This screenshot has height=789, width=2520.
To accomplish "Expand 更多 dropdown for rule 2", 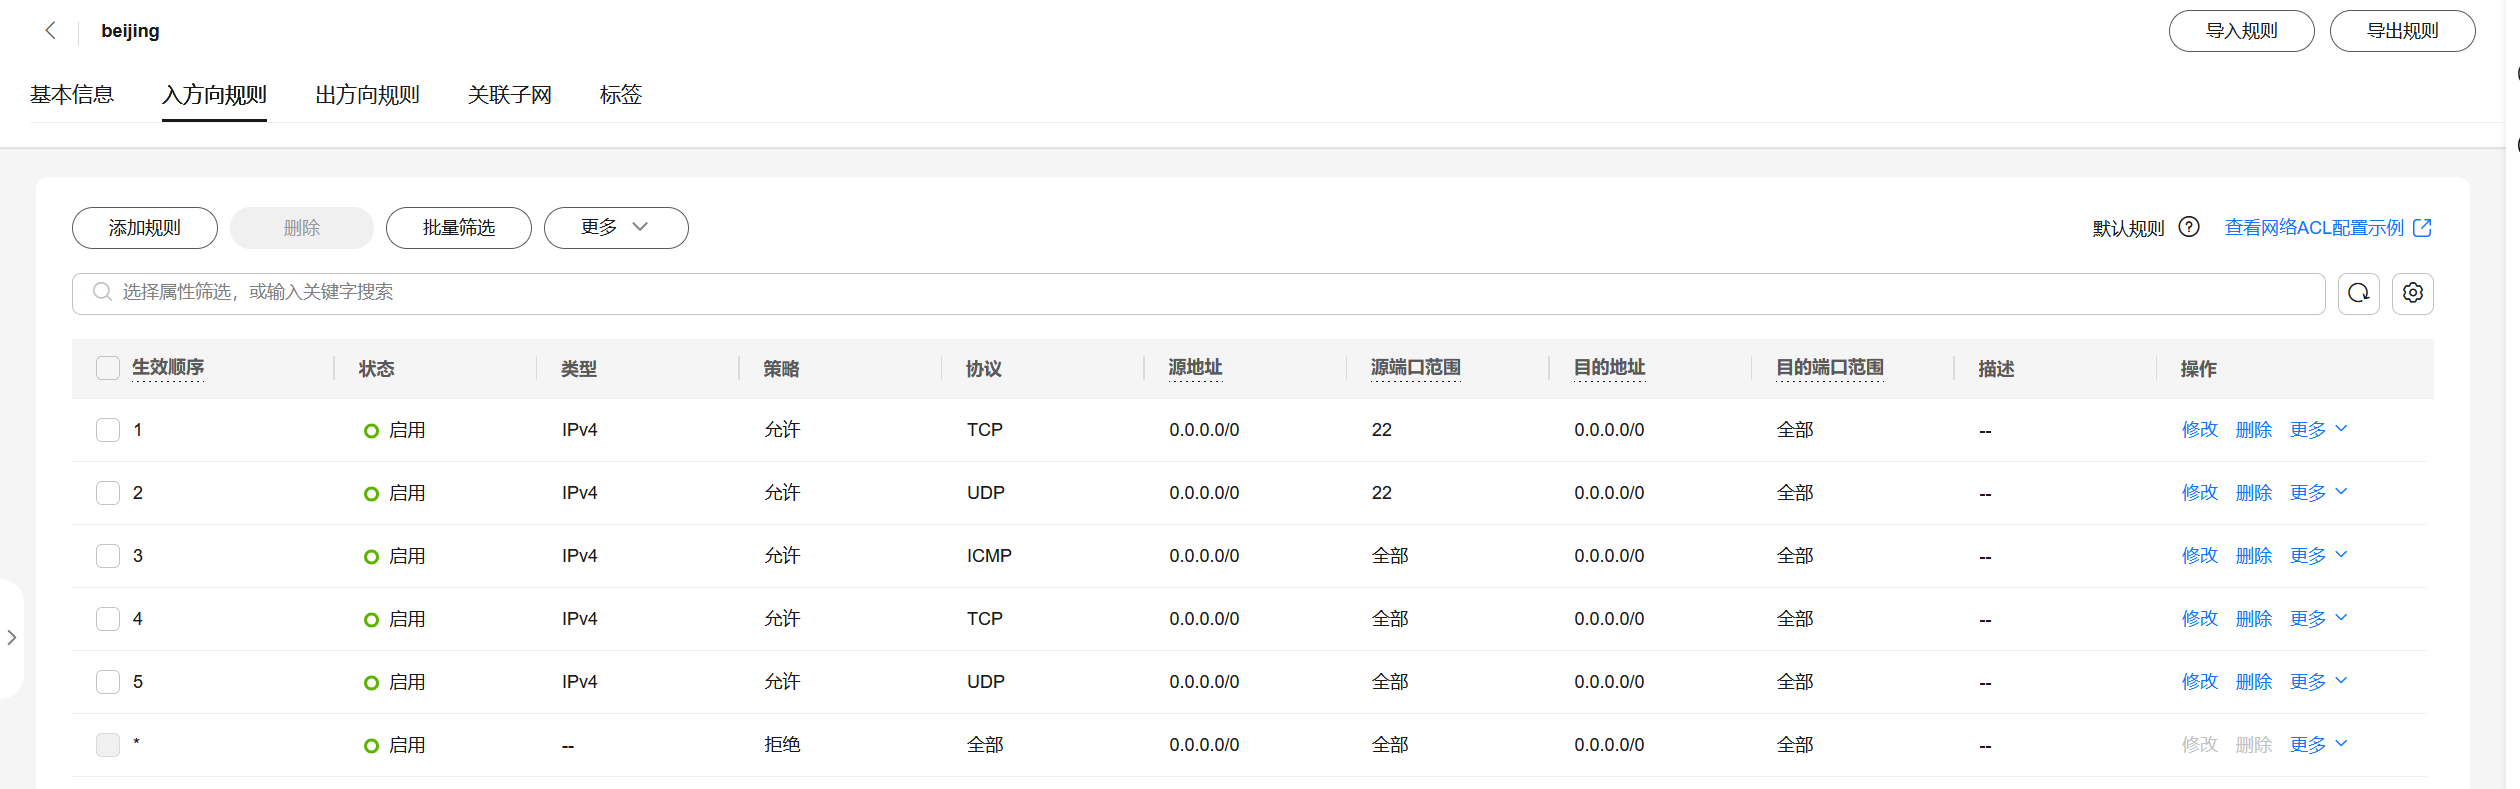I will coord(2318,493).
